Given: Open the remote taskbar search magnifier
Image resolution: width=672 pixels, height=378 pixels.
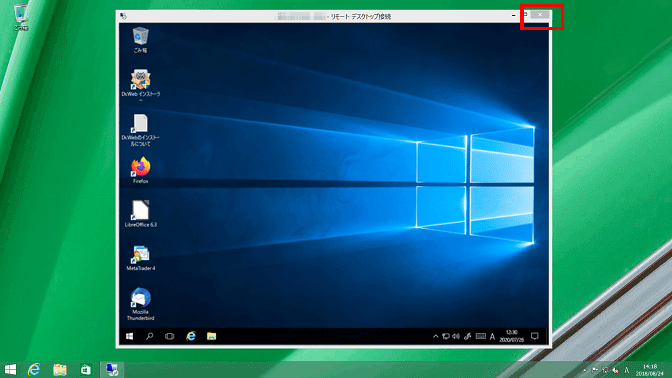Looking at the screenshot, I should (x=150, y=336).
